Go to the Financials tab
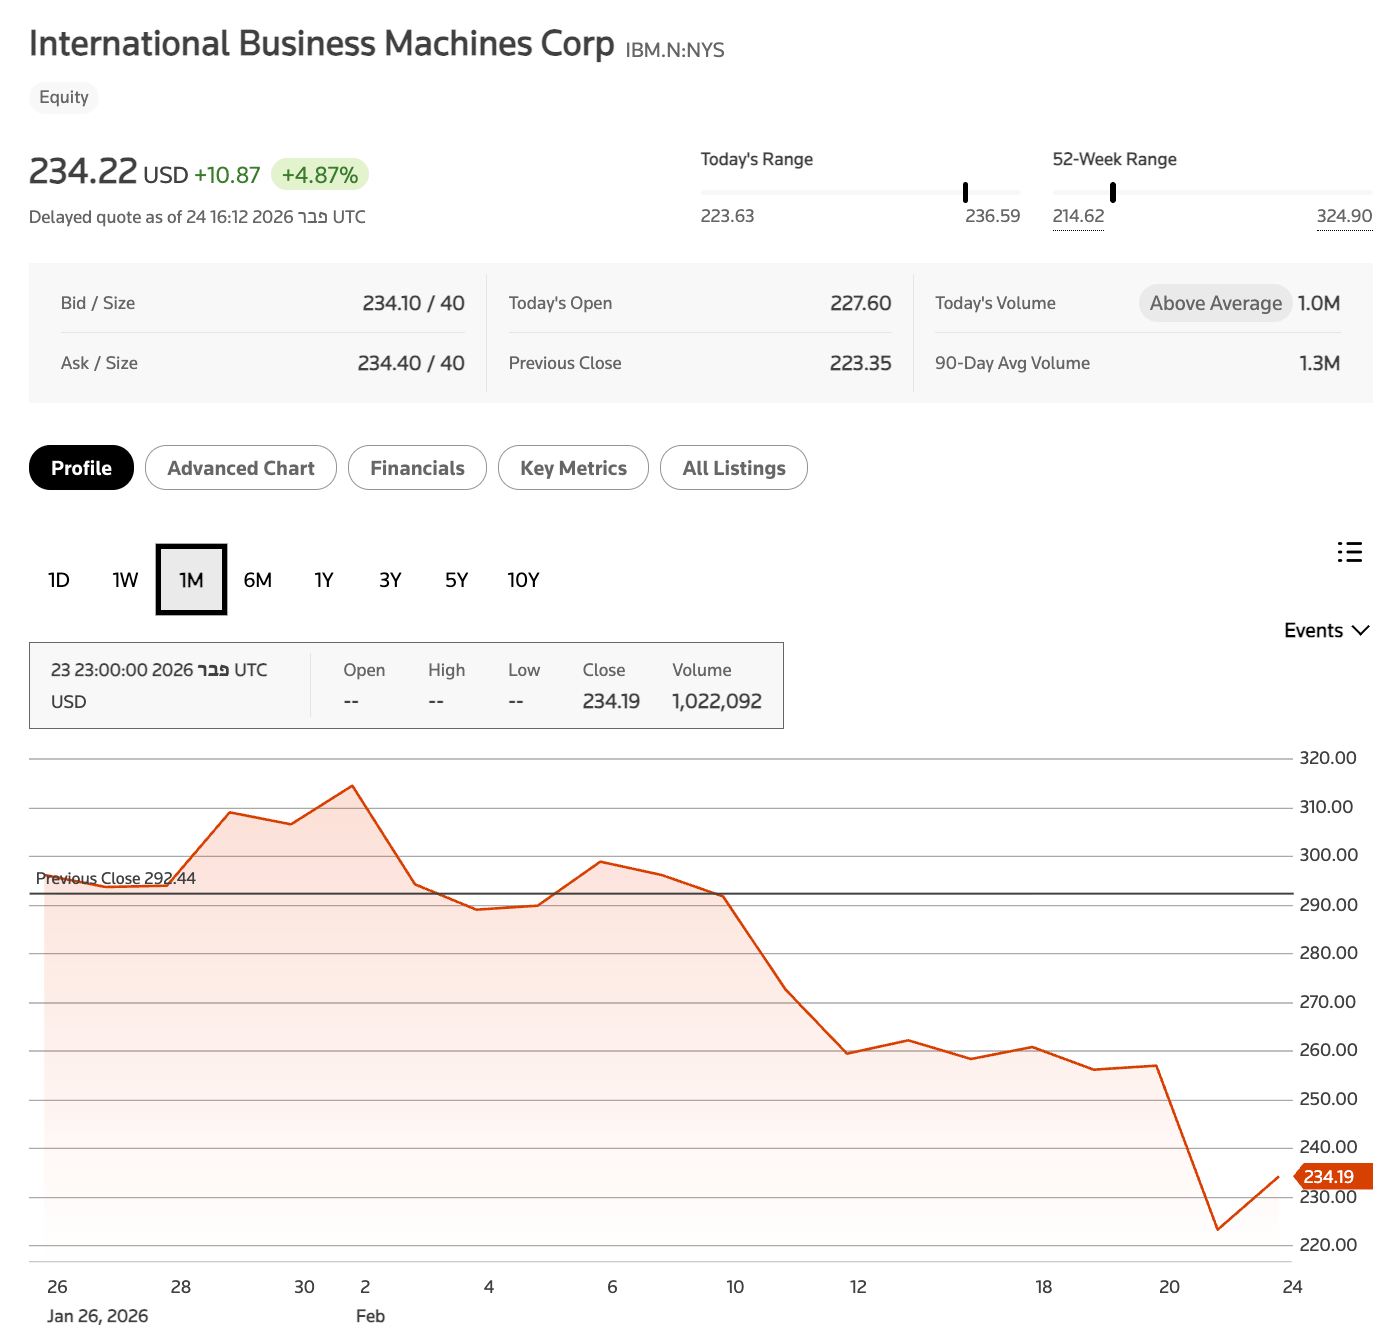 point(417,468)
